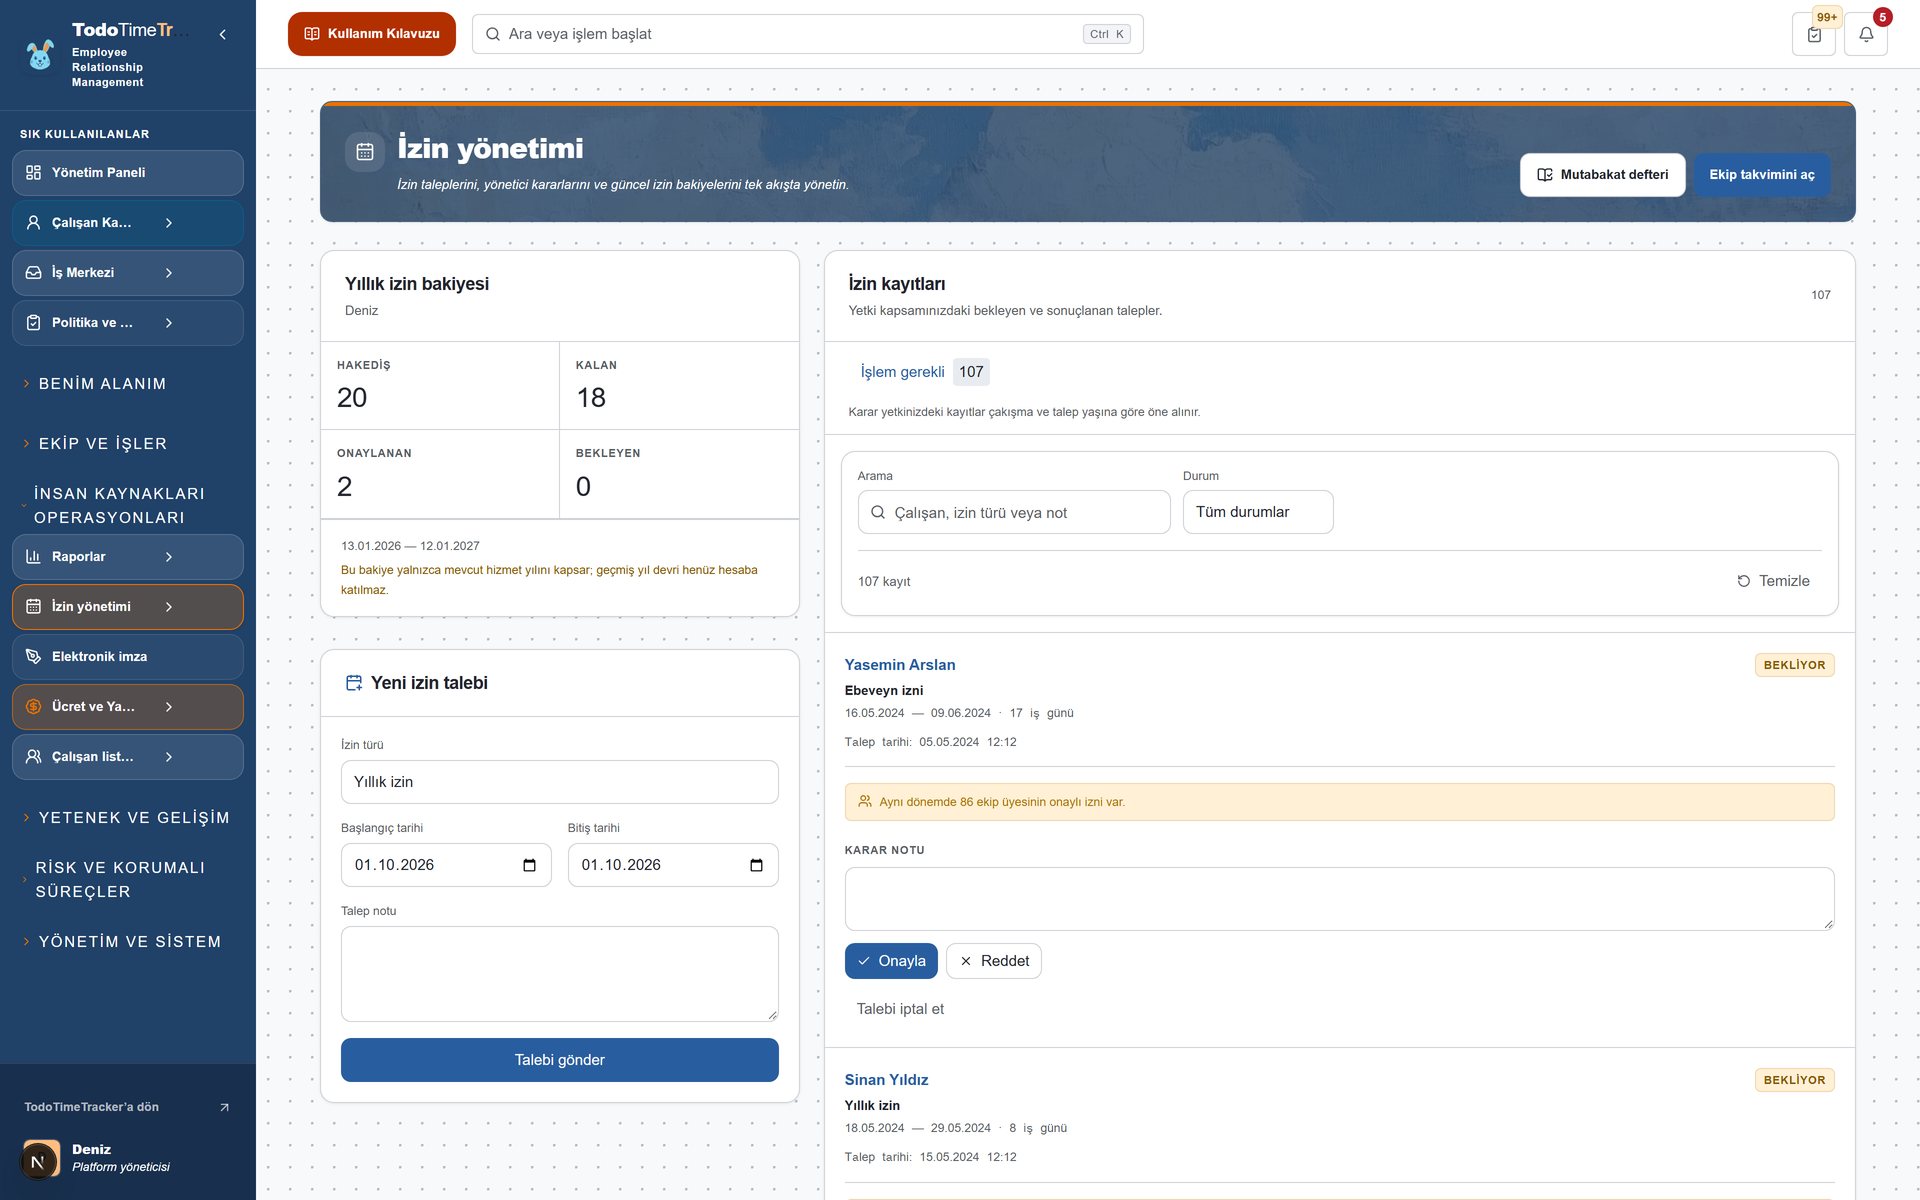Expand the Raporlar submenu chevron
The image size is (1920, 1200).
tap(169, 557)
